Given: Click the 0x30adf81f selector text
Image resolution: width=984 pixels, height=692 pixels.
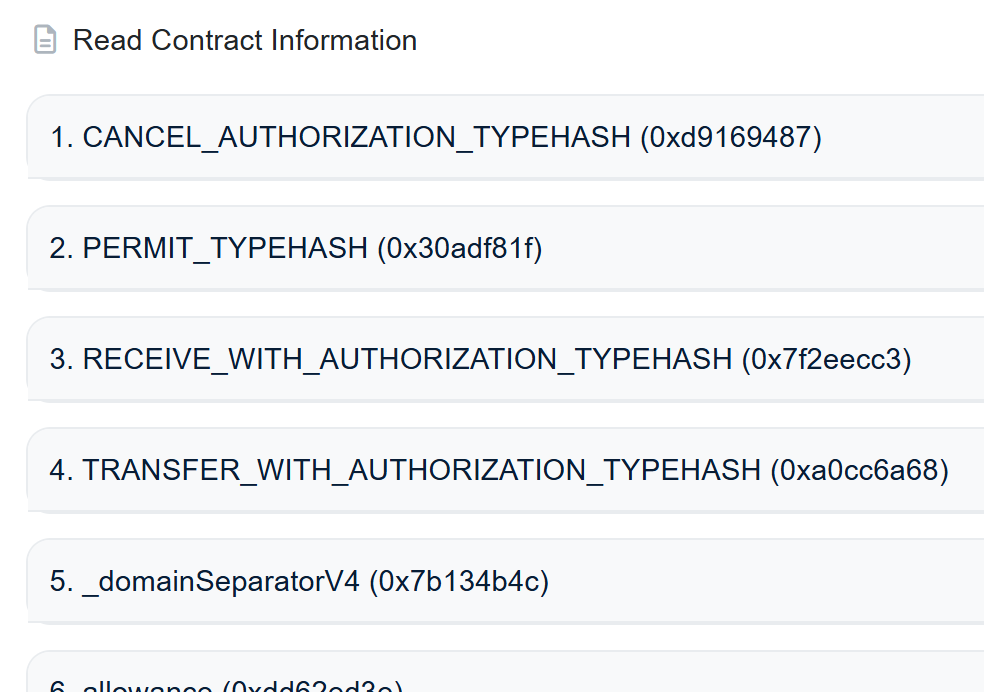Looking at the screenshot, I should coord(460,248).
